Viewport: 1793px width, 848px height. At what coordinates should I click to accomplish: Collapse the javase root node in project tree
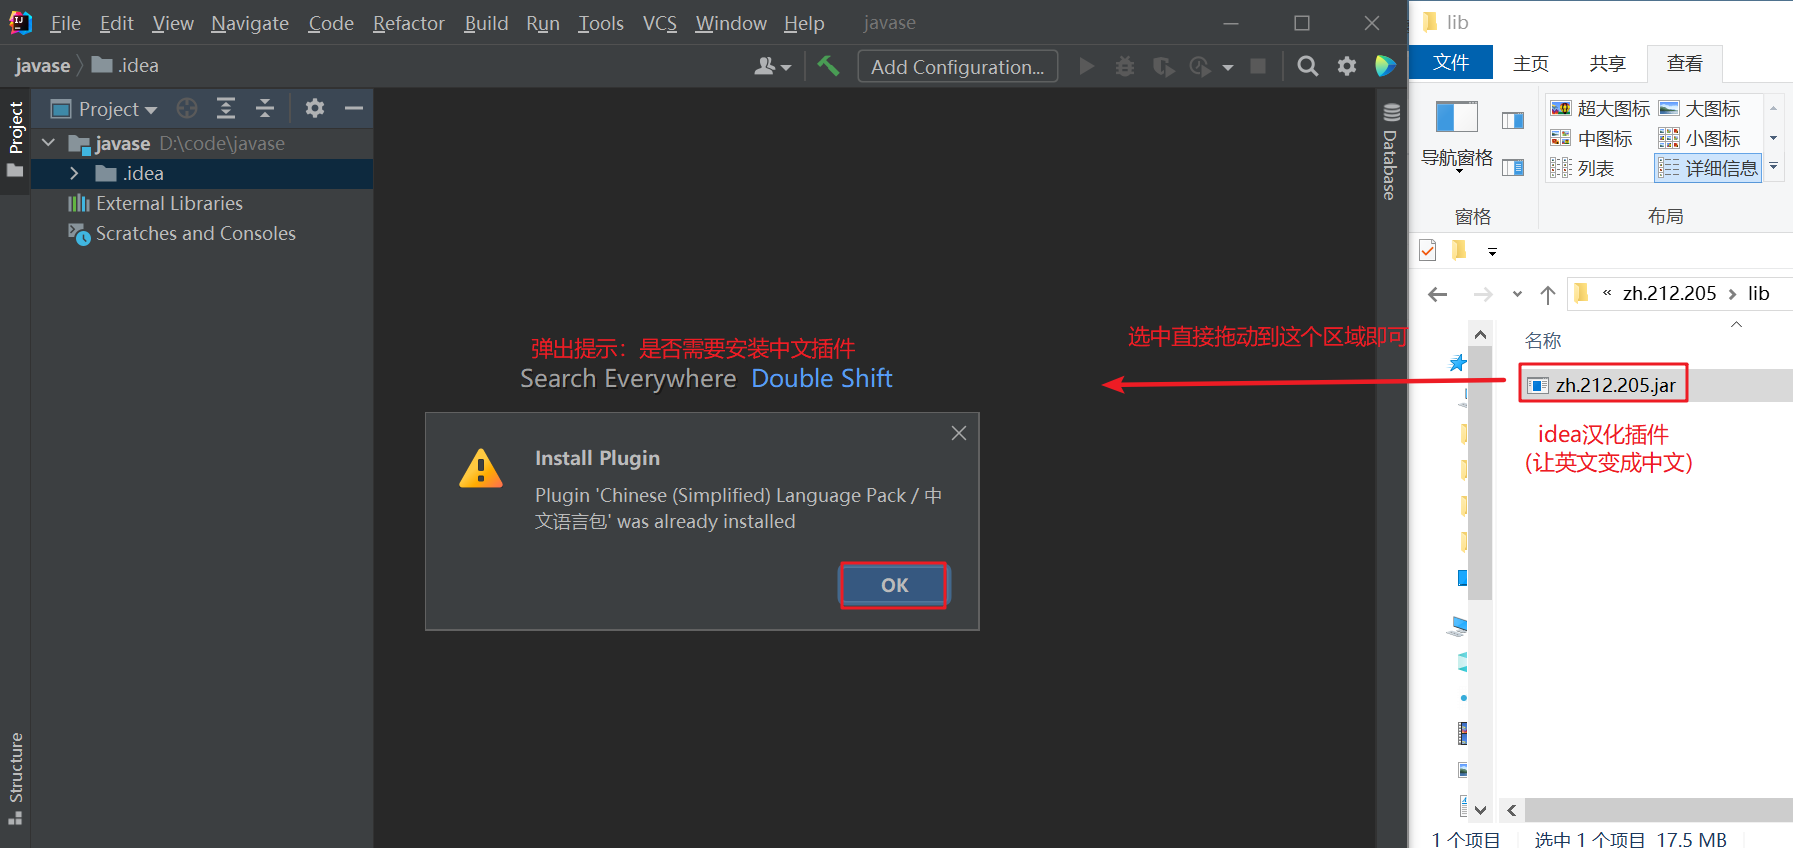point(48,143)
